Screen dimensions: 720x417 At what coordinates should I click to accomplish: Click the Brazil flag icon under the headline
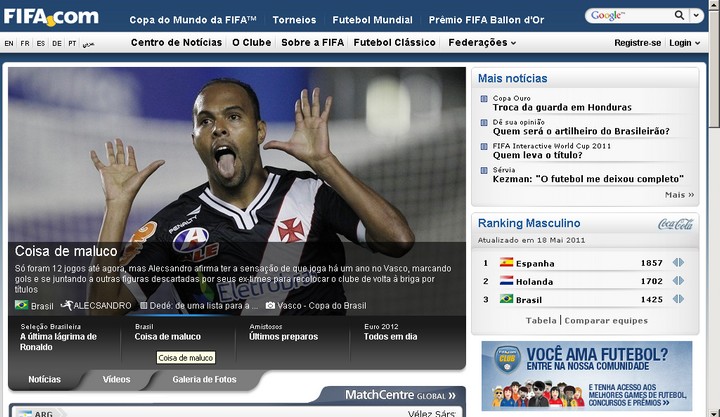pos(21,305)
